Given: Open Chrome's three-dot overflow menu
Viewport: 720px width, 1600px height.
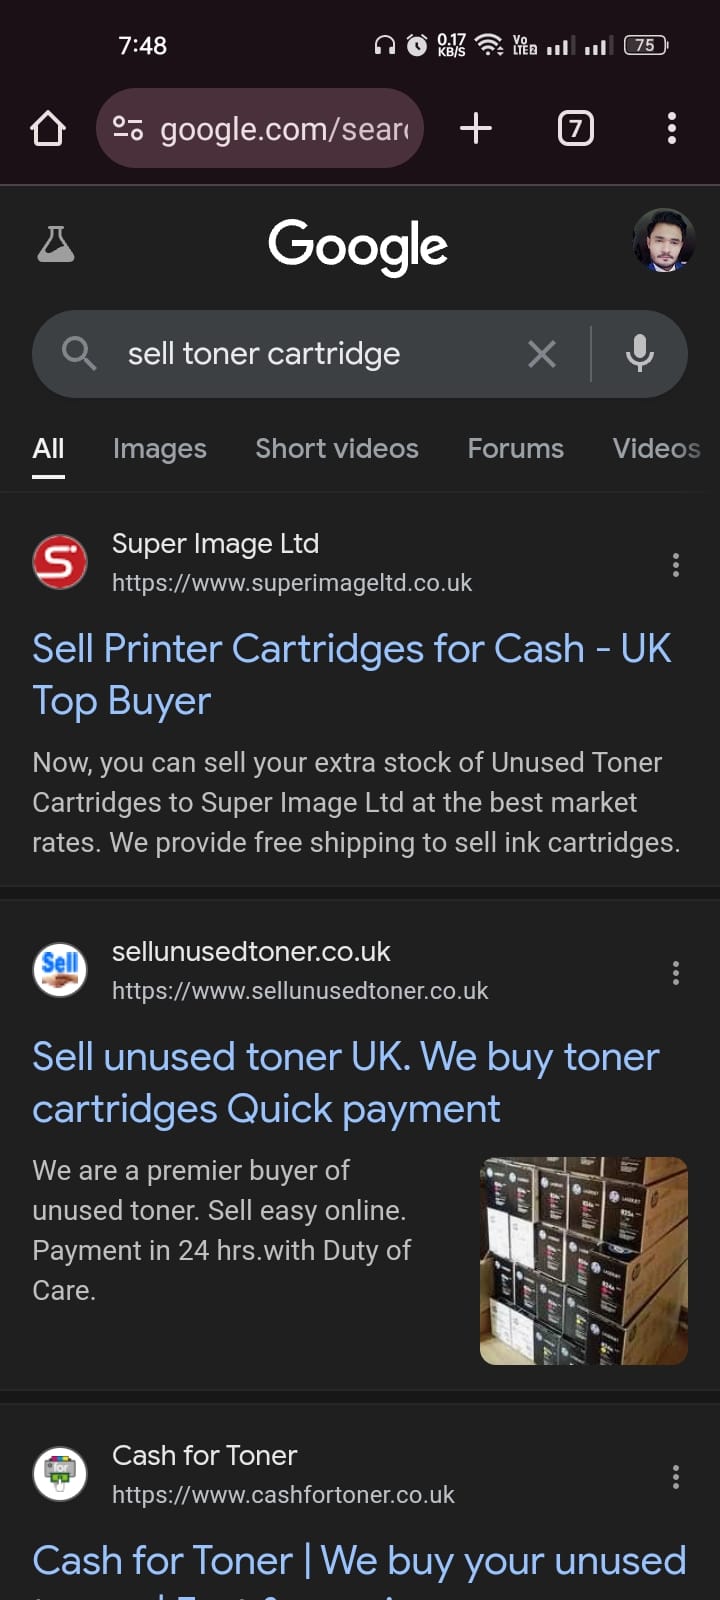Looking at the screenshot, I should click(671, 128).
